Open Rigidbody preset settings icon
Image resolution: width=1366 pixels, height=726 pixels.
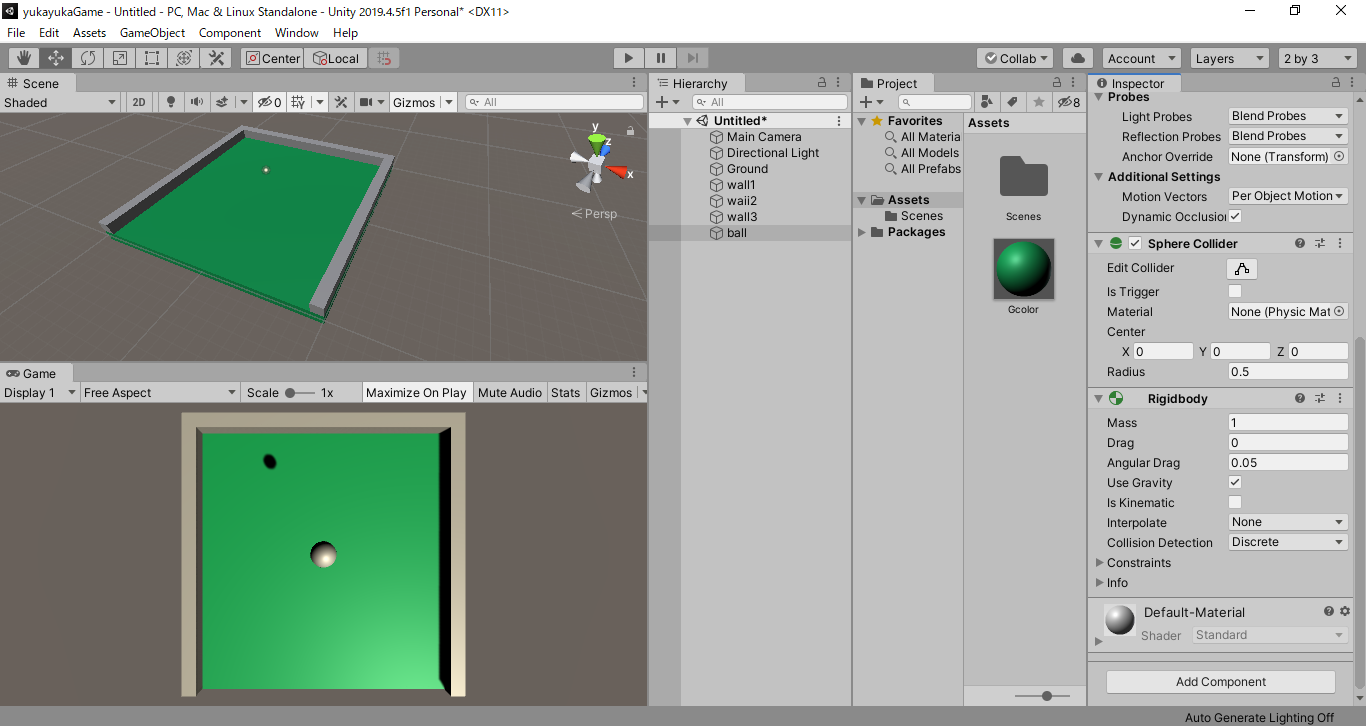[1320, 398]
